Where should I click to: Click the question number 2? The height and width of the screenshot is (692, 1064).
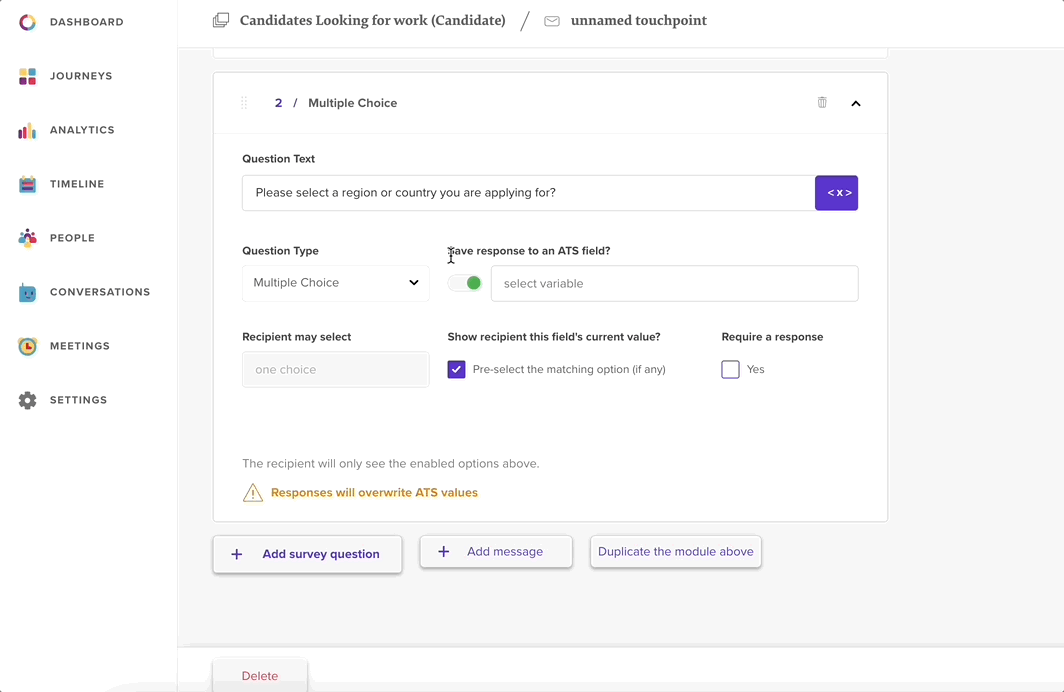point(278,103)
